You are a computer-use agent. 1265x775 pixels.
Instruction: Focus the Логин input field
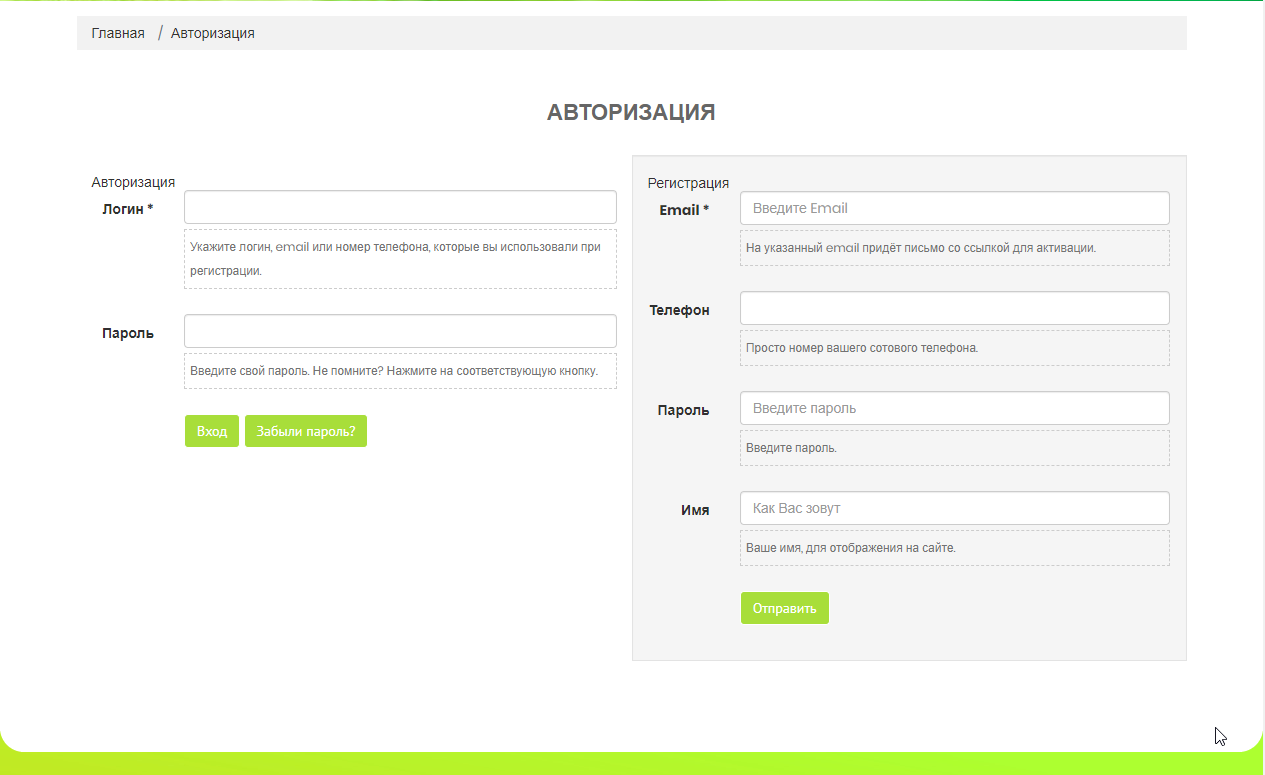400,207
